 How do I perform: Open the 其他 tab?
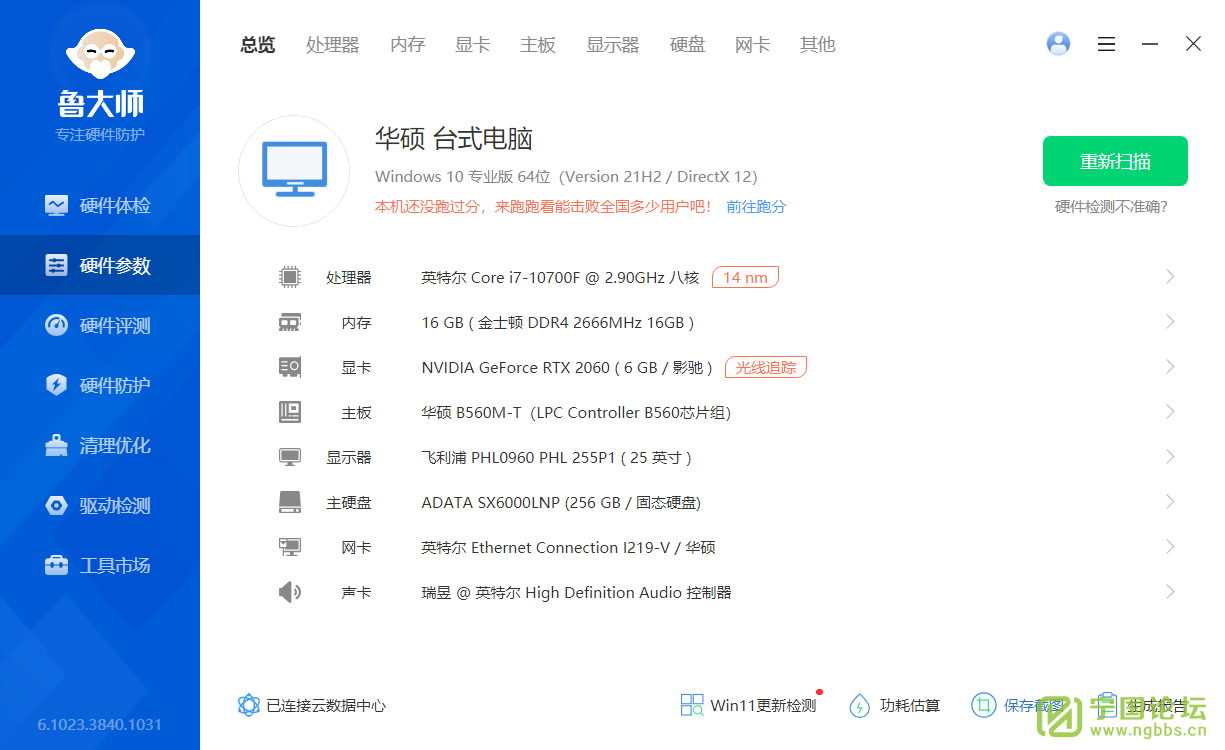[817, 45]
